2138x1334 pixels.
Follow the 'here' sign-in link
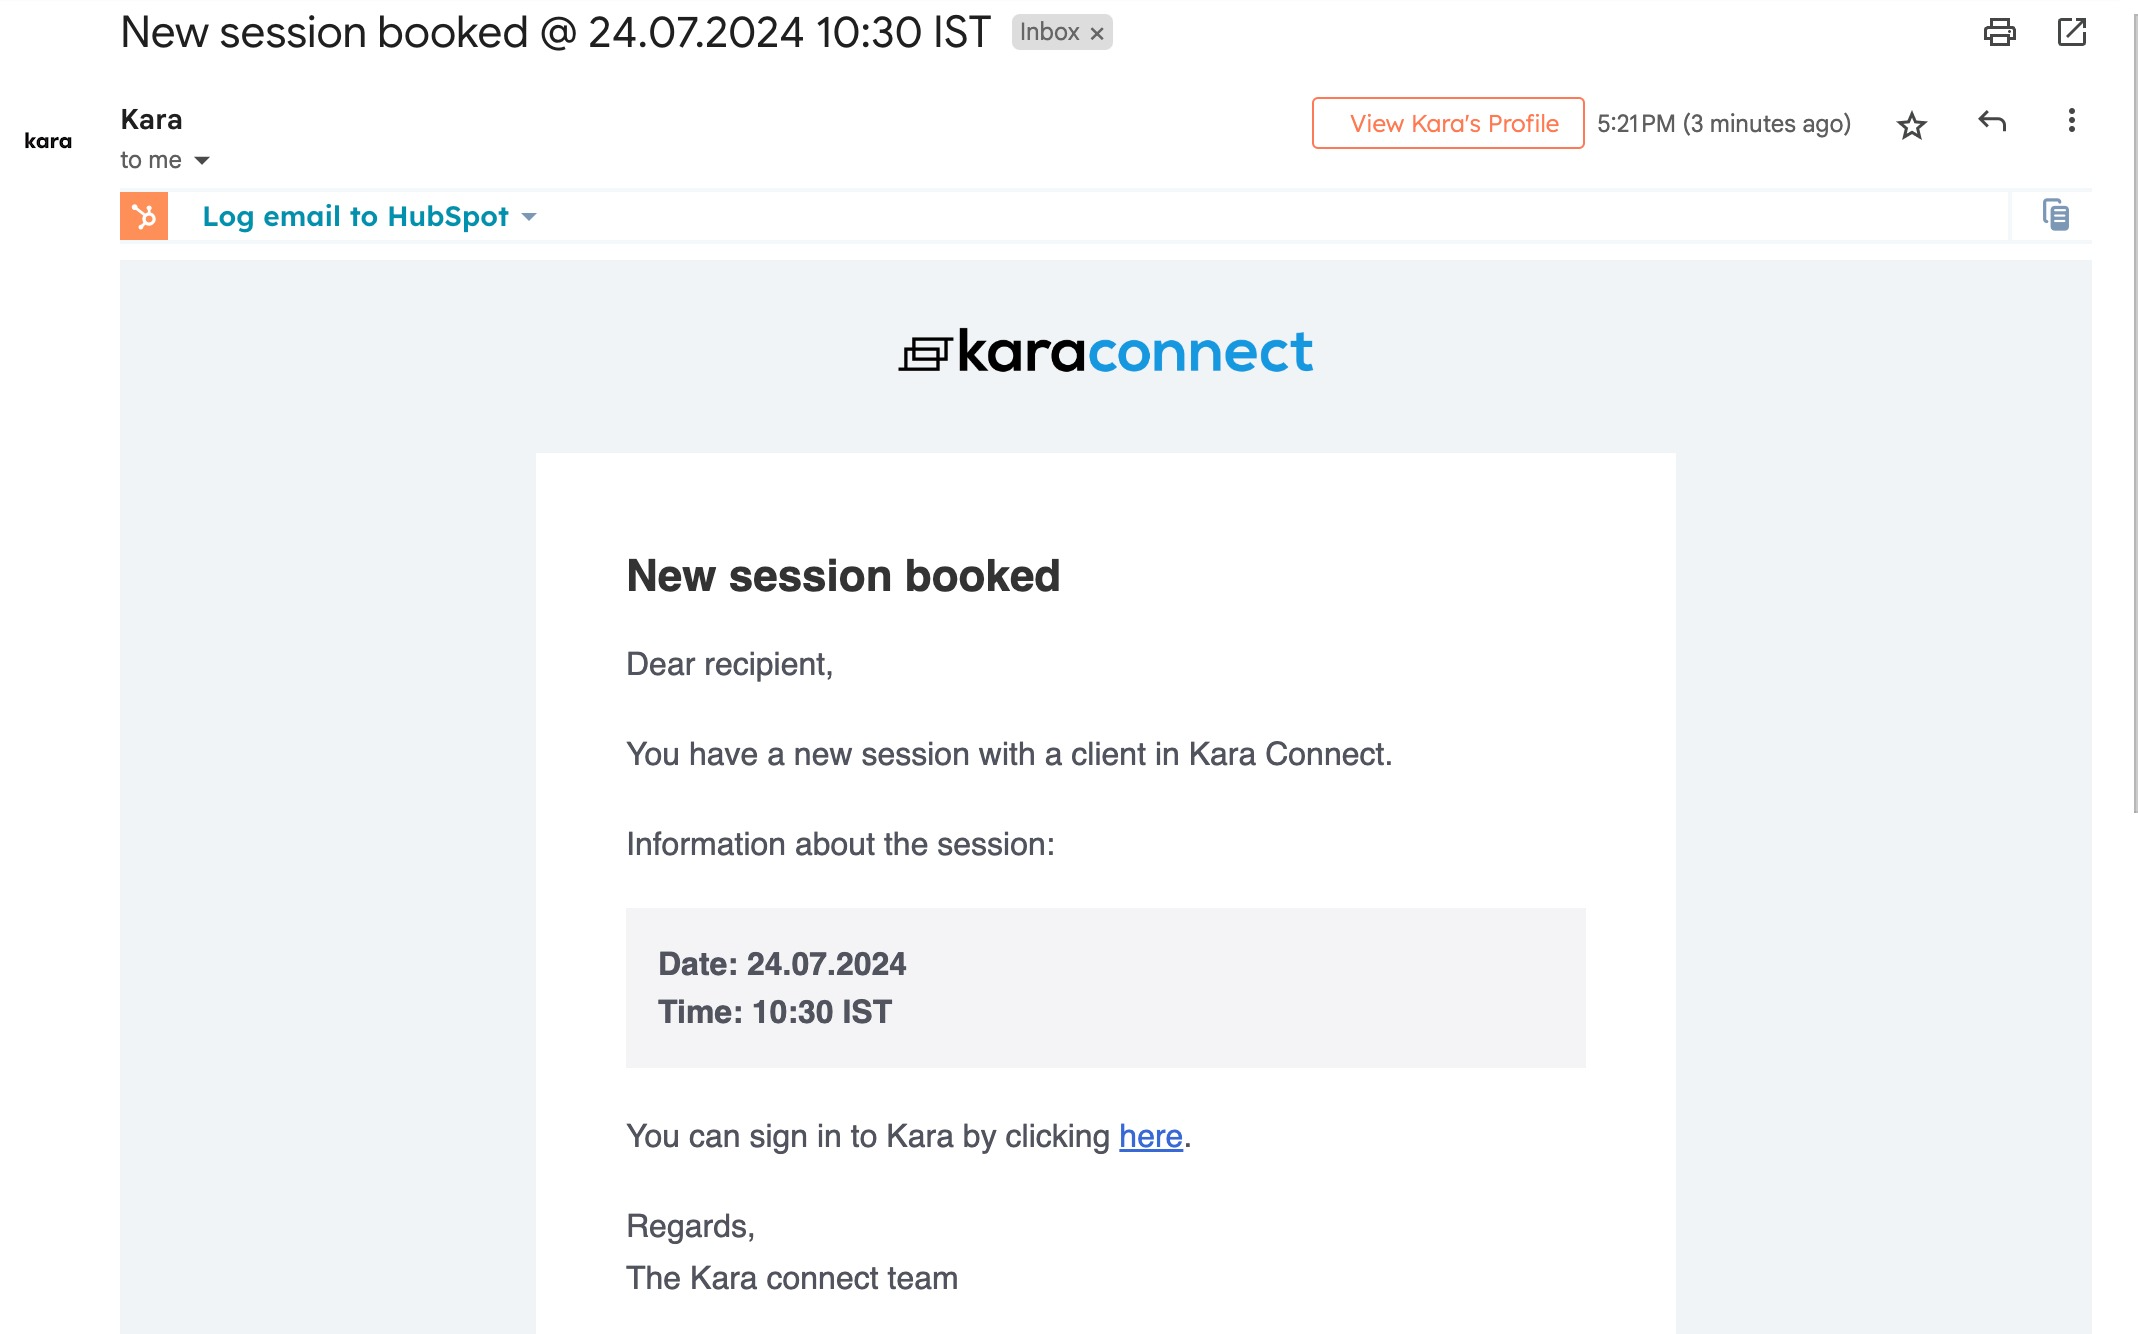(x=1150, y=1136)
